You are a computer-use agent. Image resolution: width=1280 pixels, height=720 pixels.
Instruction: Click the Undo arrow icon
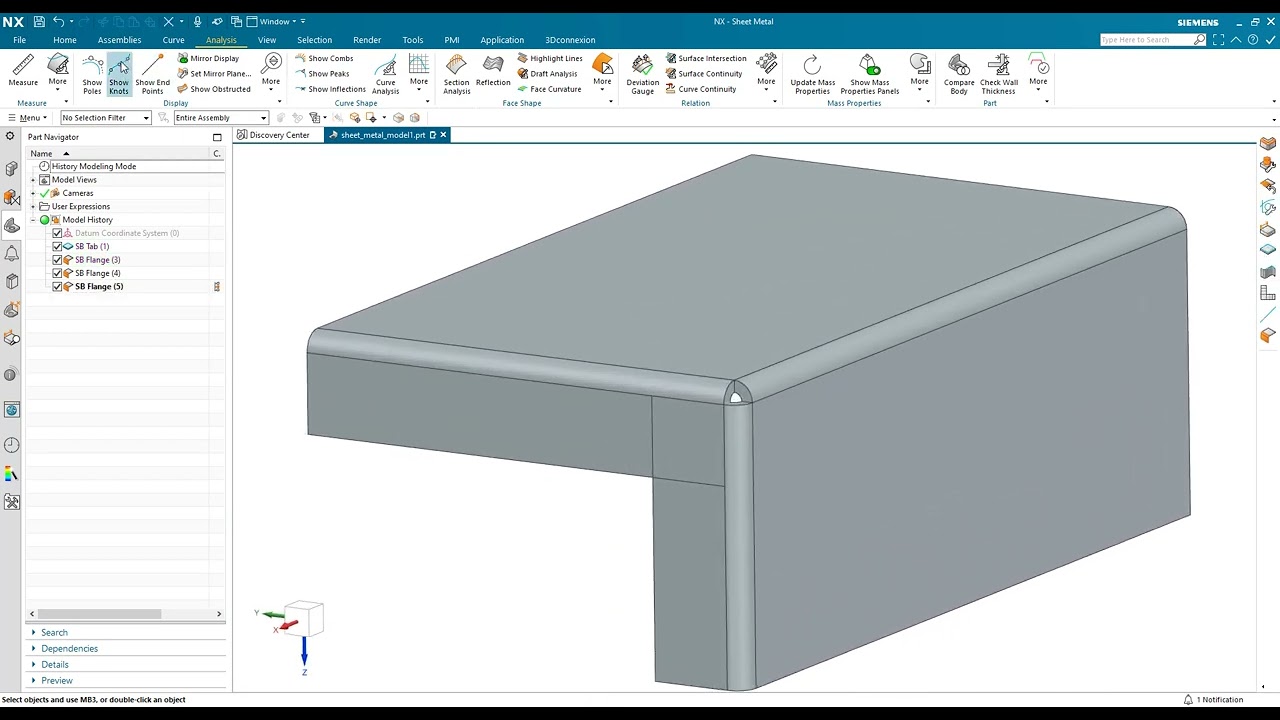(59, 21)
